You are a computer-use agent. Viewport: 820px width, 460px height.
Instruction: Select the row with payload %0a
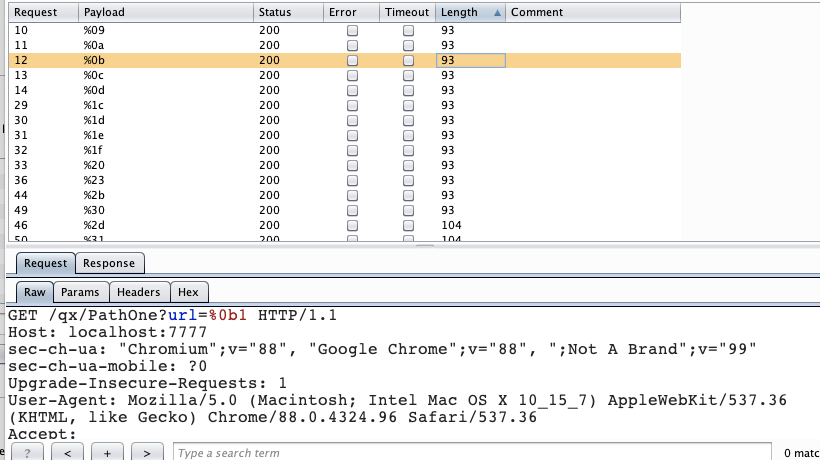click(x=345, y=45)
